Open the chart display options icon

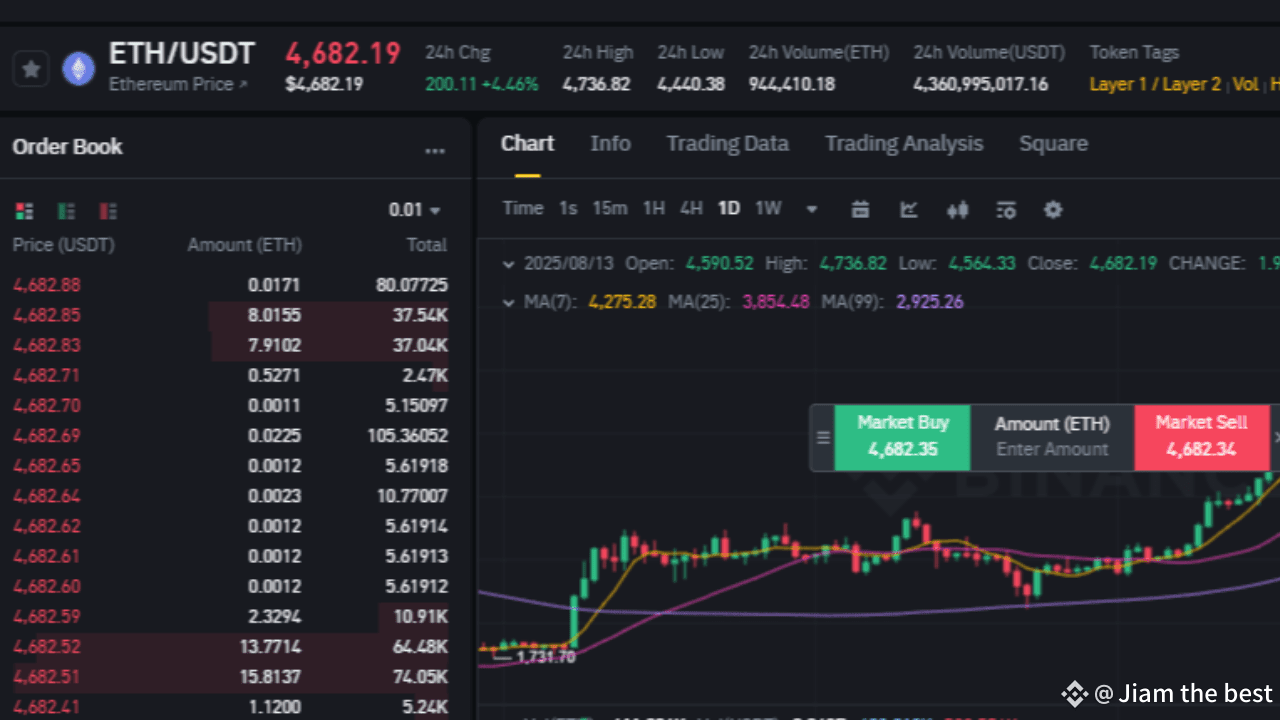point(1006,209)
